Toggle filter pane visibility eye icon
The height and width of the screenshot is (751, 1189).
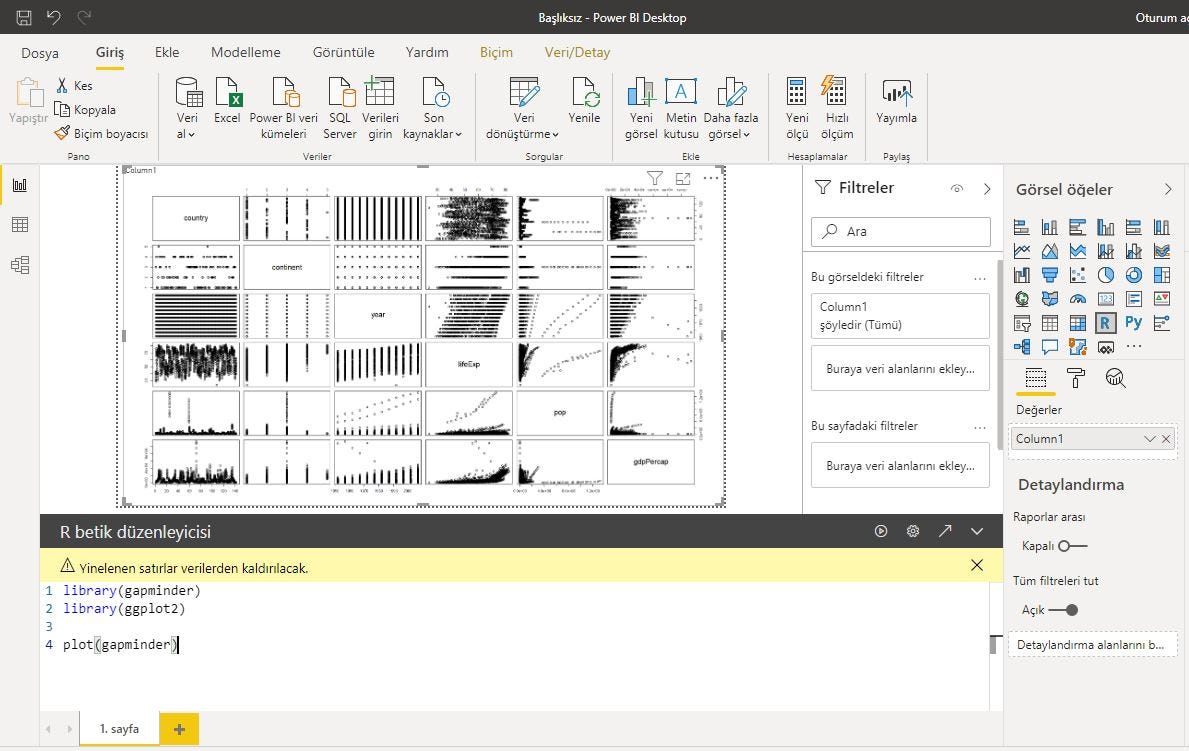[x=957, y=188]
